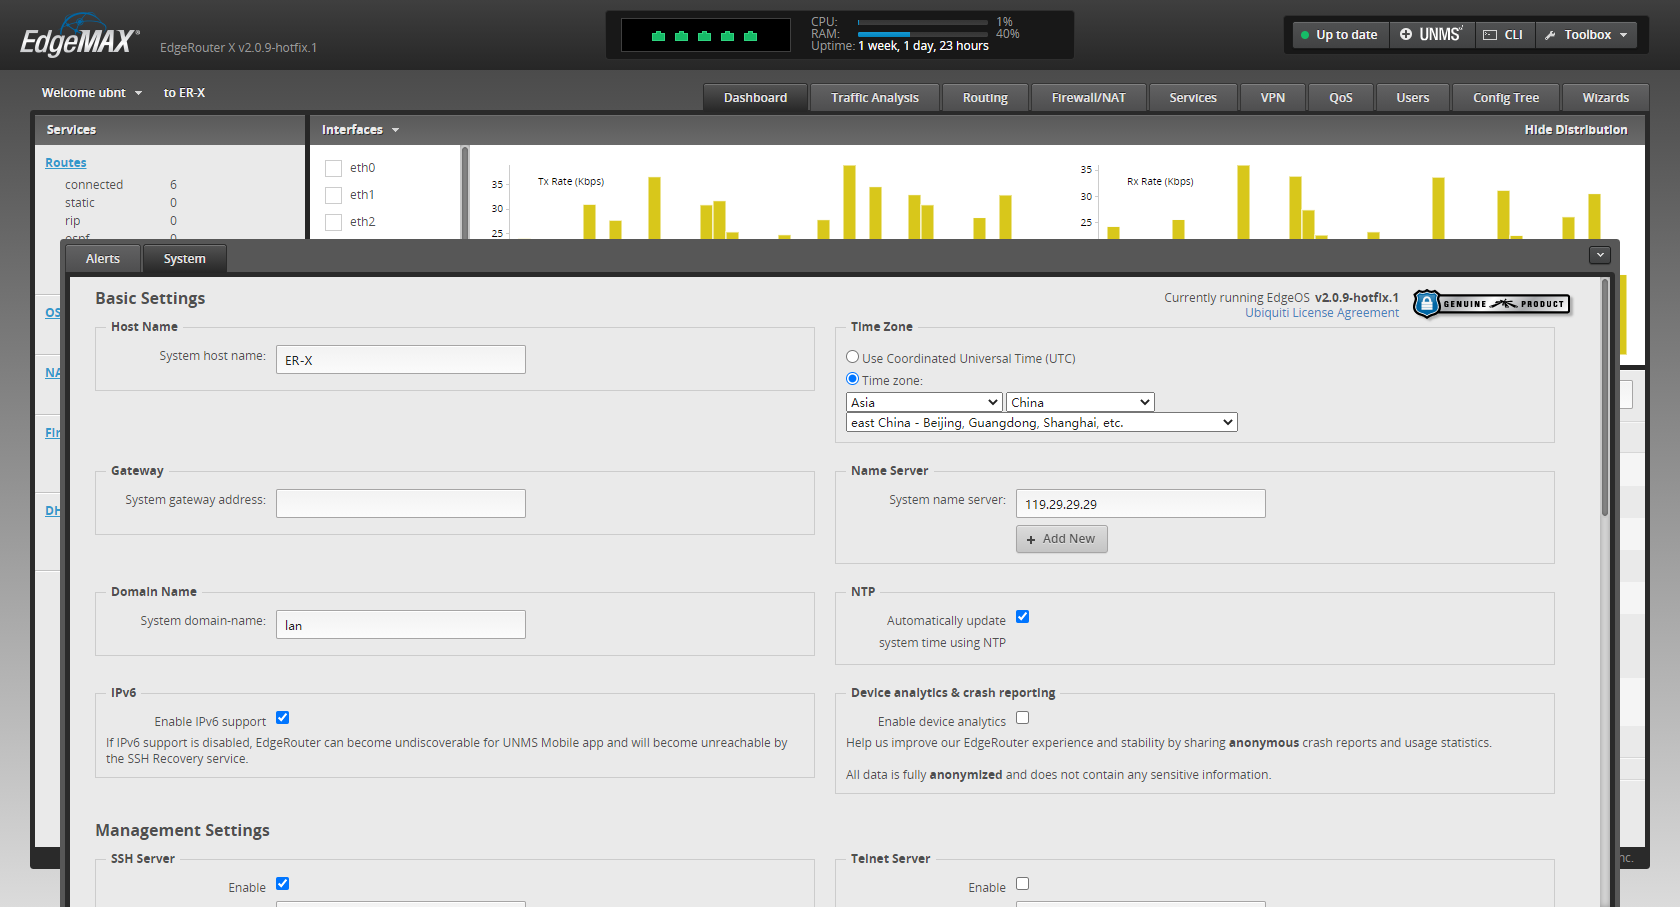Screen dimensions: 1680x907
Task: Click the RAM usage bar
Action: point(923,34)
